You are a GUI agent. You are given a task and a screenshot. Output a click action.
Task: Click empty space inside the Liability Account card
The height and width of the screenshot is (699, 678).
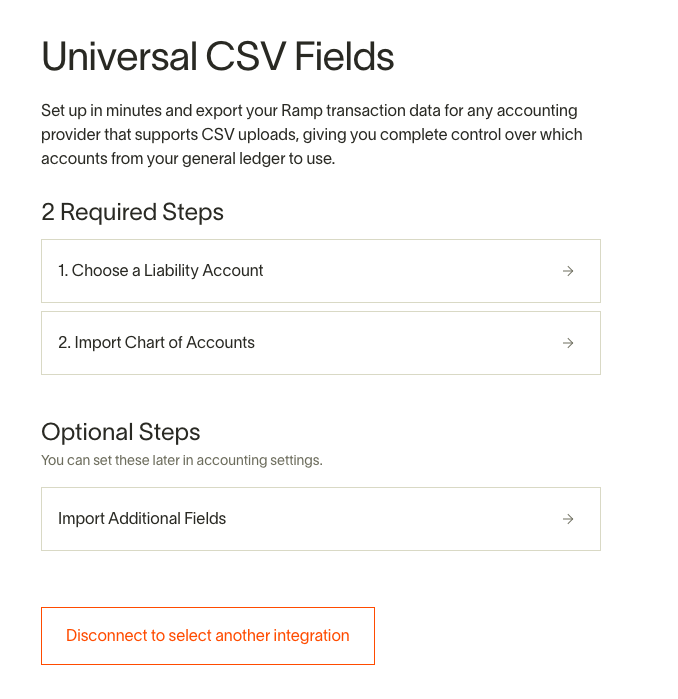tap(410, 271)
